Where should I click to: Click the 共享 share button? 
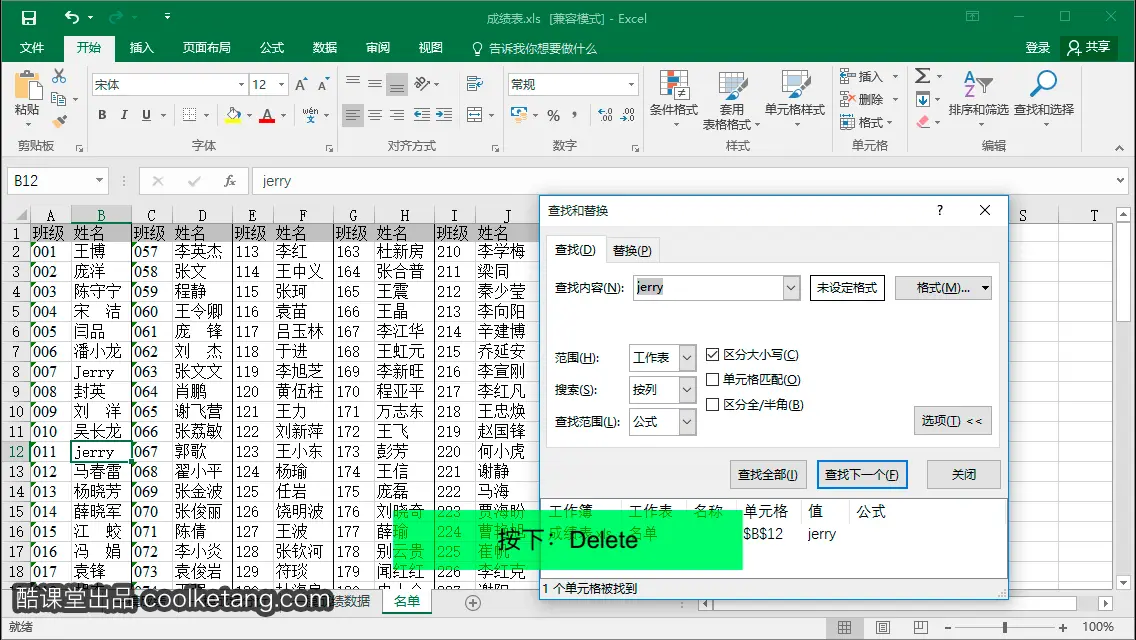tap(1088, 47)
